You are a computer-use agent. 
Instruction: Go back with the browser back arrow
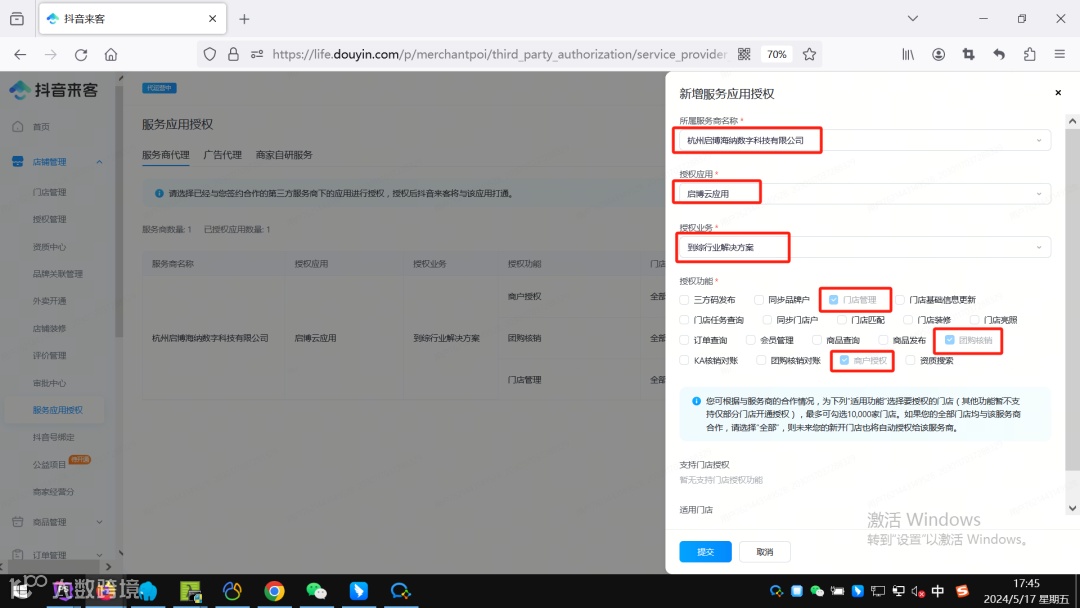pos(20,54)
